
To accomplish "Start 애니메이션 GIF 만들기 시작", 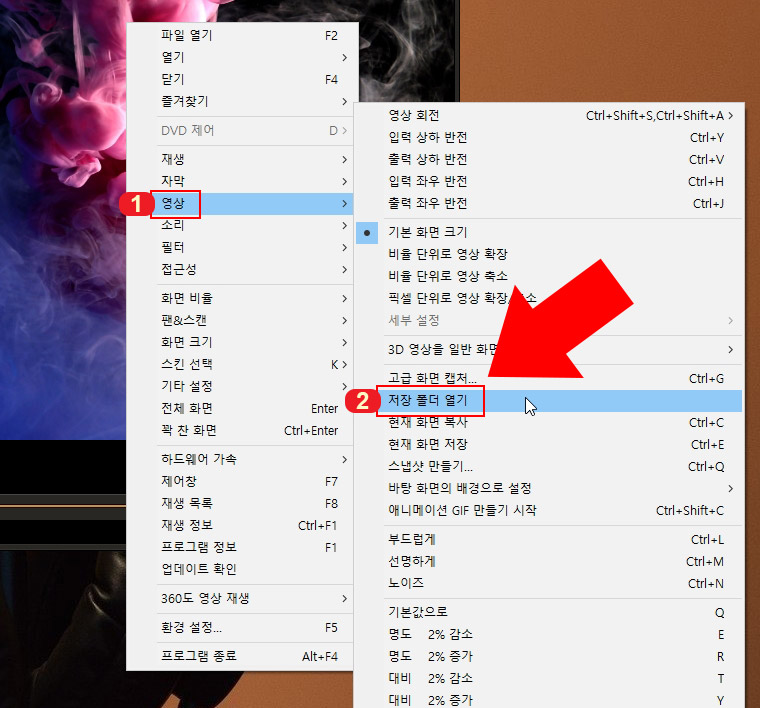I will point(549,510).
